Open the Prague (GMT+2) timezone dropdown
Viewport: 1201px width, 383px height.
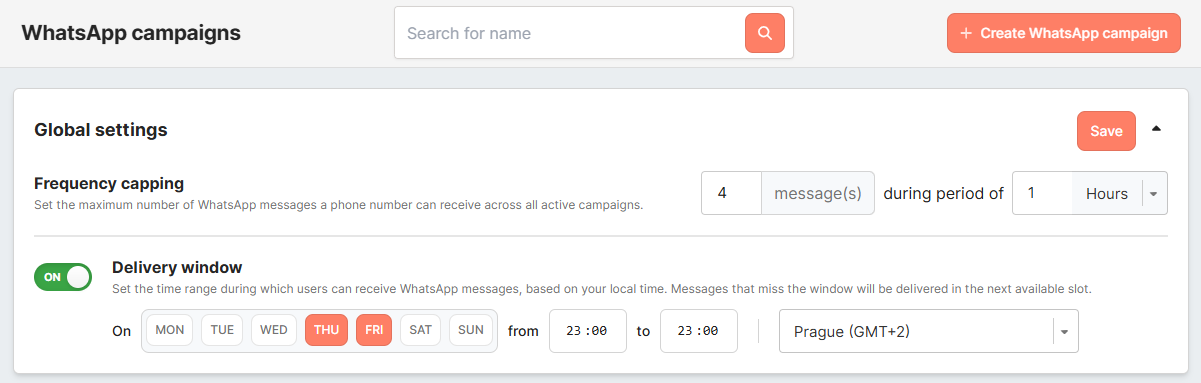click(x=929, y=331)
